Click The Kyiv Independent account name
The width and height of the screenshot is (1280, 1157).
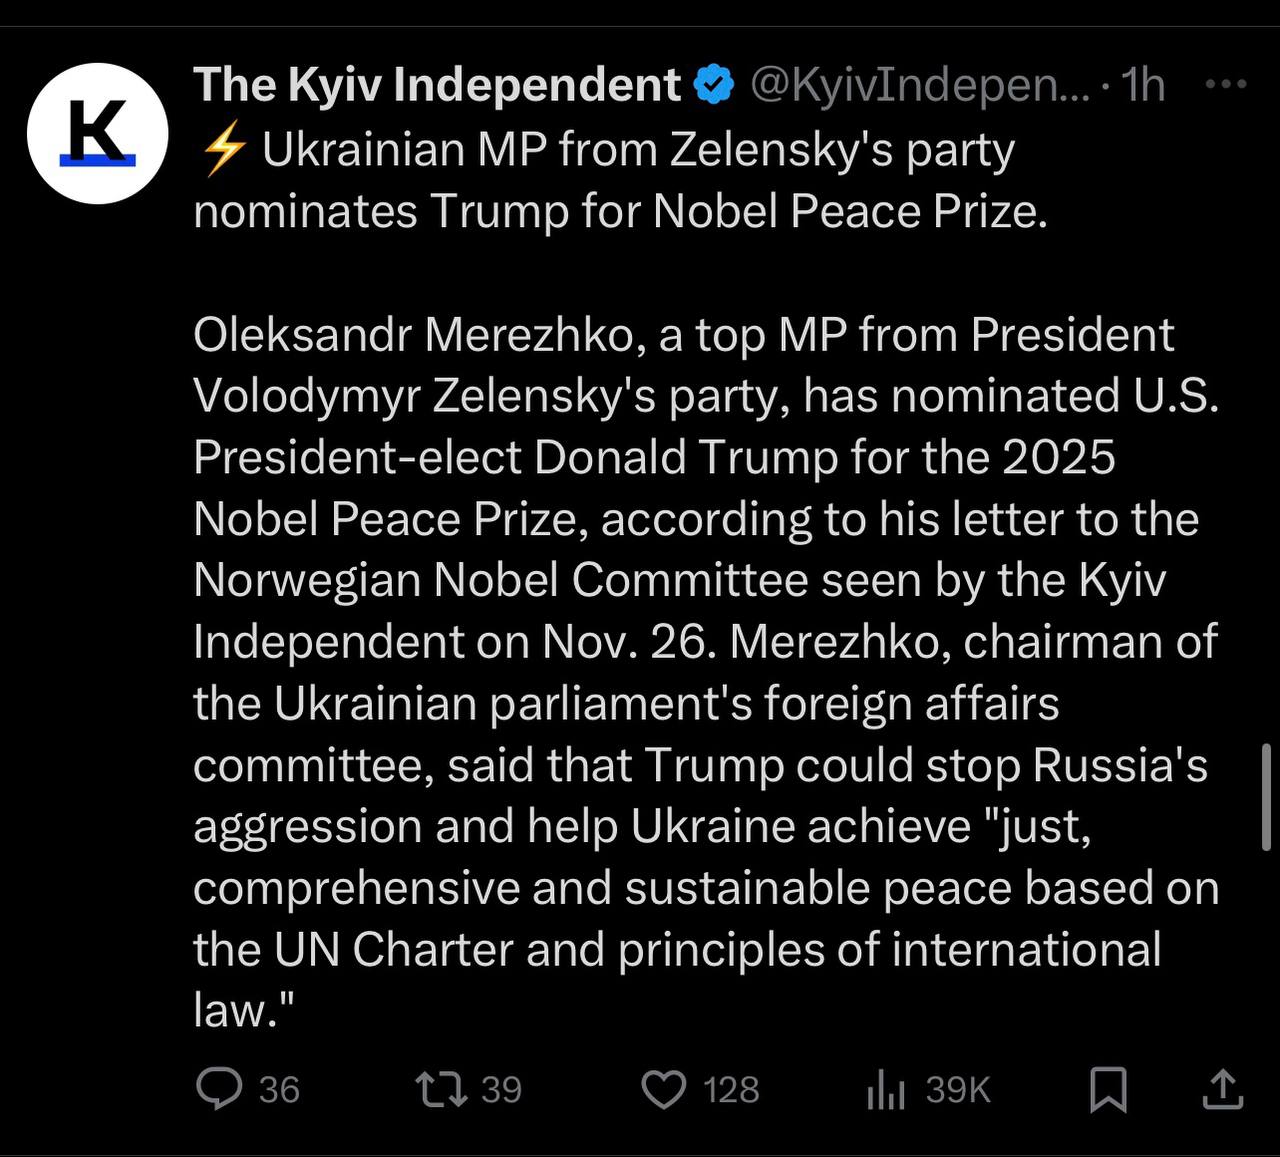click(437, 85)
